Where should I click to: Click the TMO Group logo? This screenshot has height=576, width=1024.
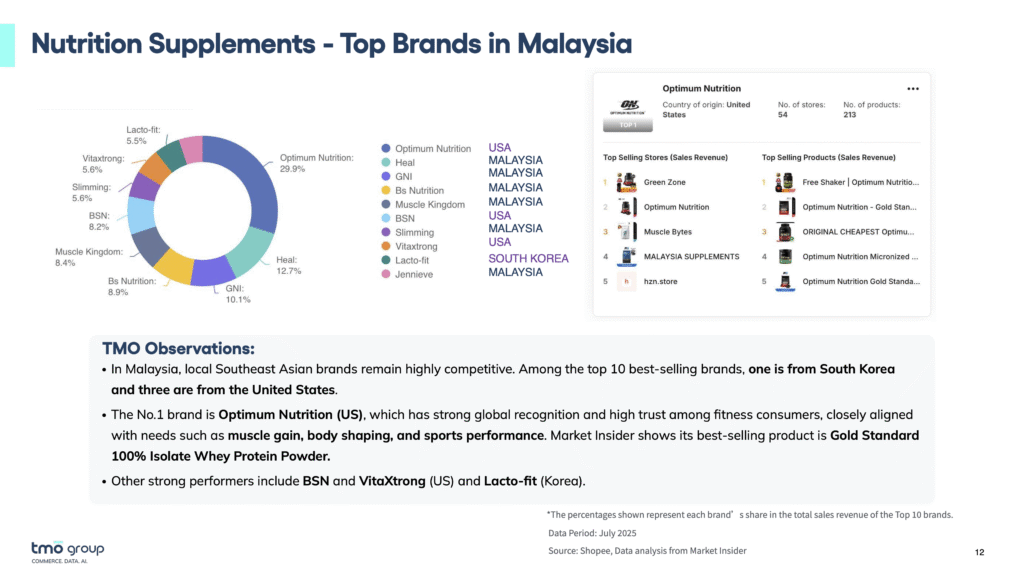tap(67, 551)
